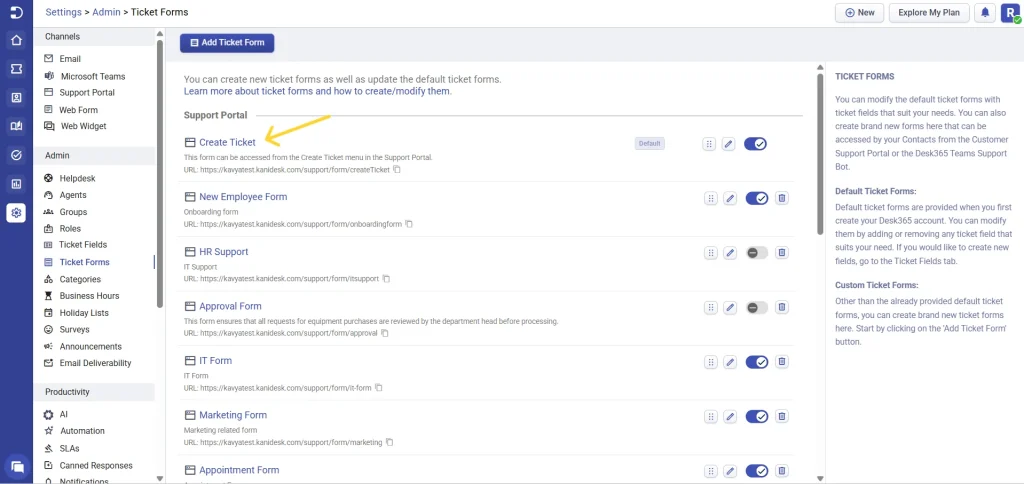Edit the Create Ticket form pencil icon

point(729,144)
